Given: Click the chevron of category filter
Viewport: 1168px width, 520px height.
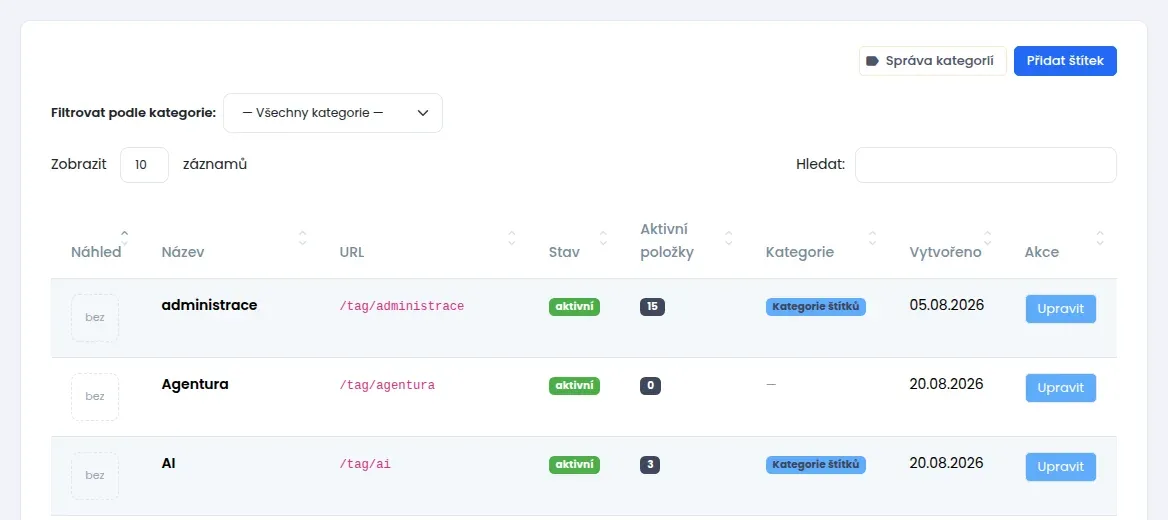Looking at the screenshot, I should coord(422,113).
